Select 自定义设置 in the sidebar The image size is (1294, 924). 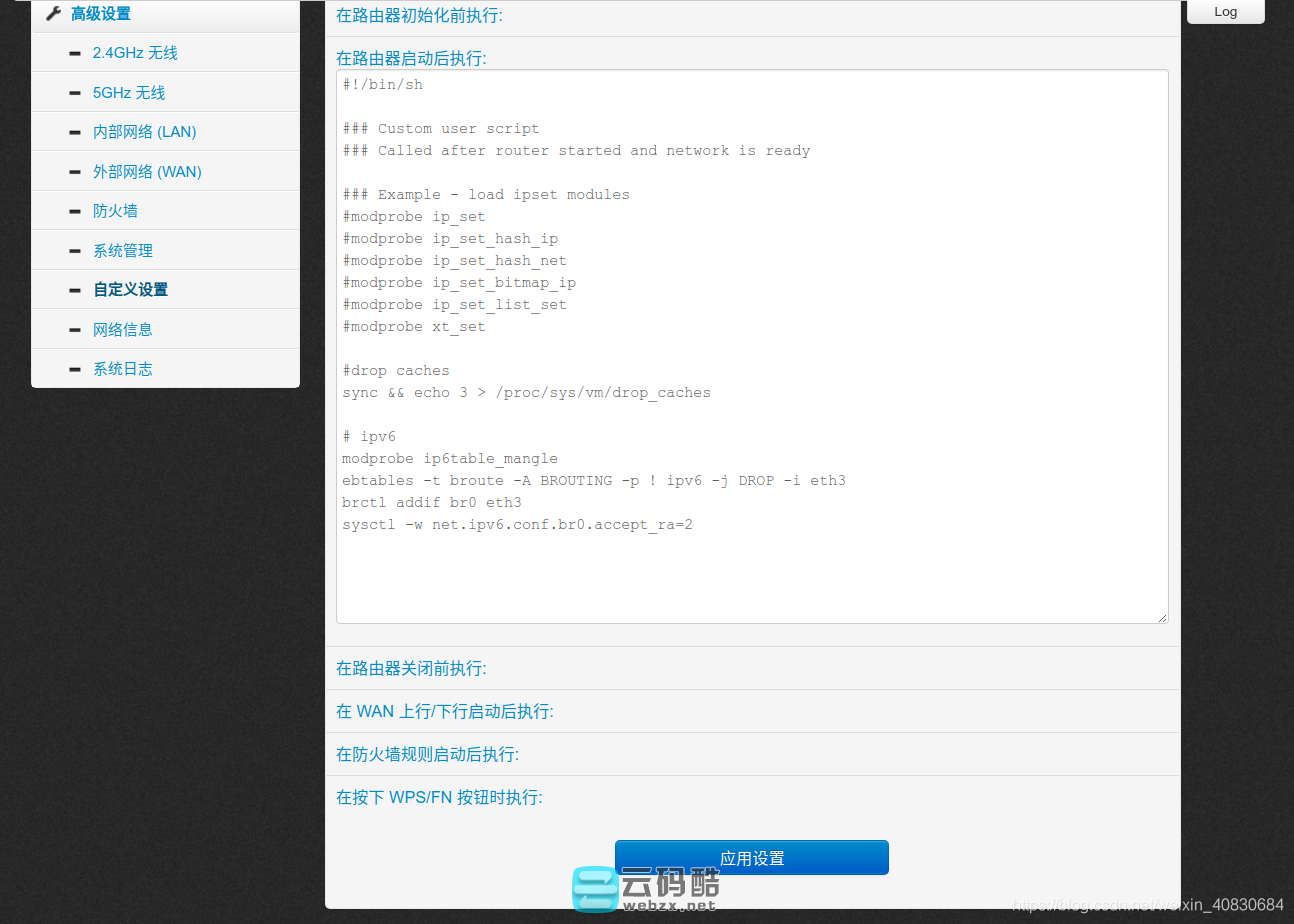(130, 290)
